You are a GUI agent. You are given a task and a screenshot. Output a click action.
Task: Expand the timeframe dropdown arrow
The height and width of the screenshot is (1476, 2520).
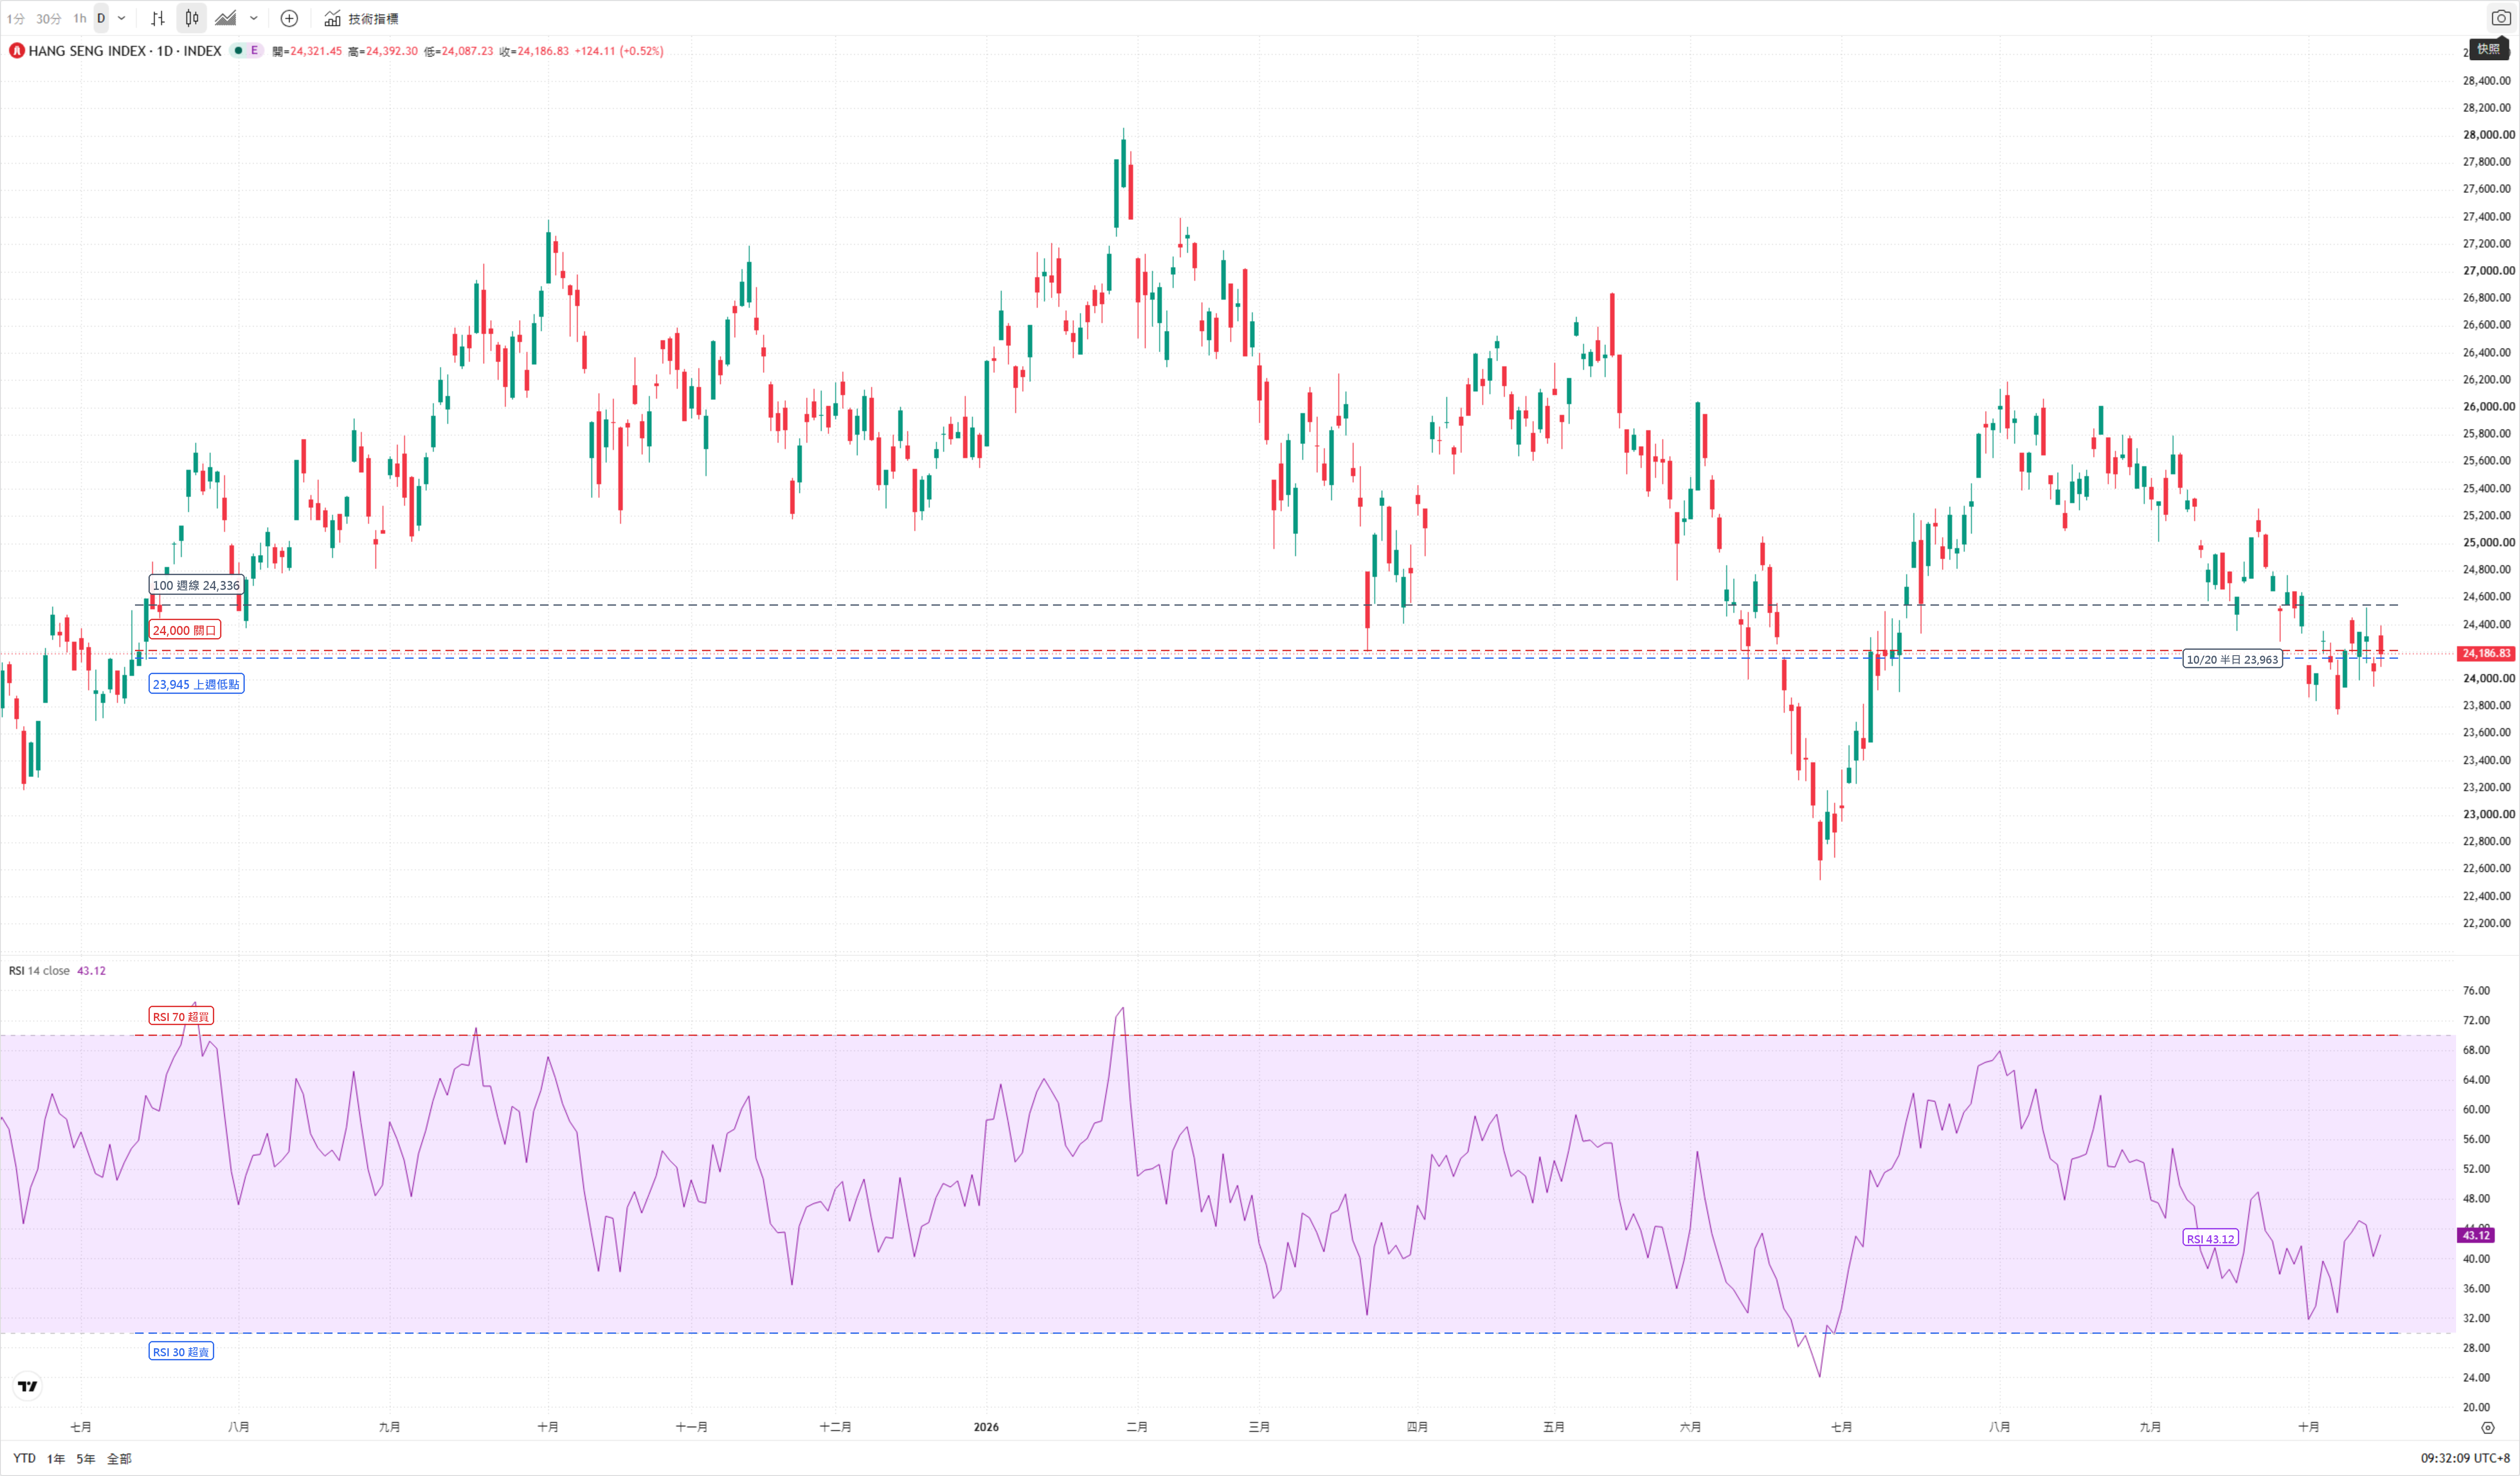[x=122, y=18]
